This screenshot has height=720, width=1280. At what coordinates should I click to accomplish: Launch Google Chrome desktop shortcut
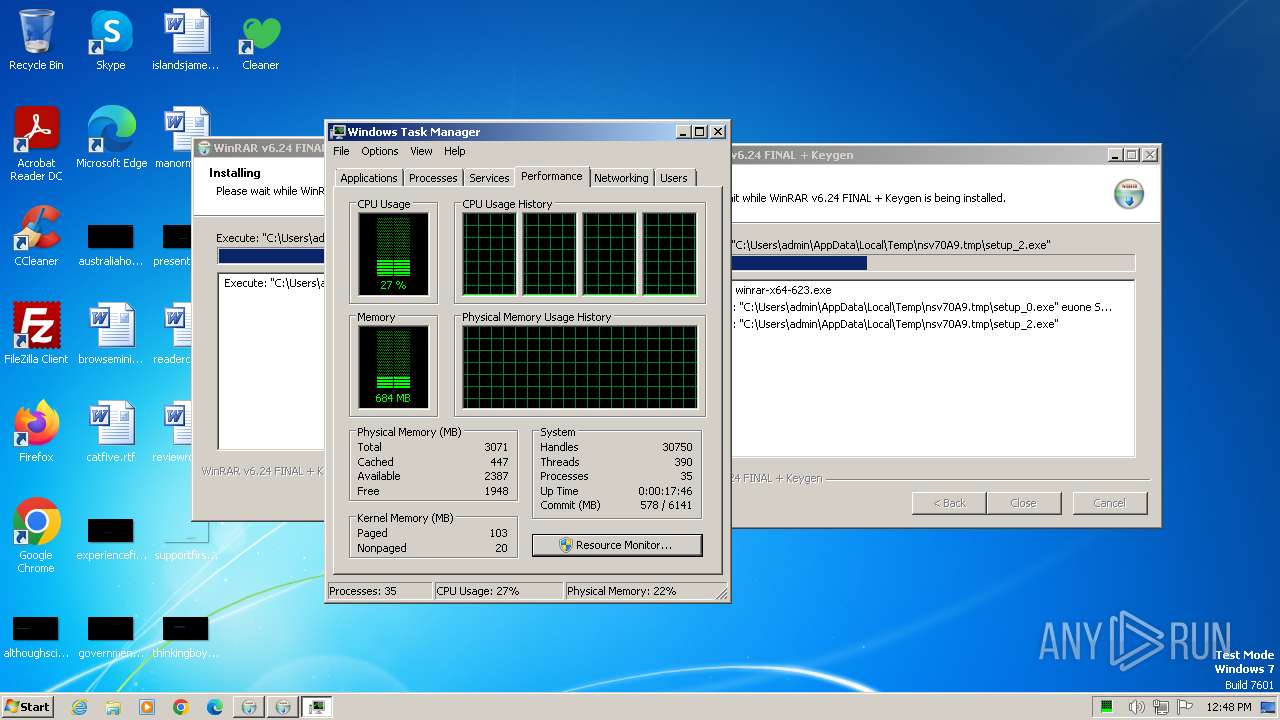tap(36, 536)
